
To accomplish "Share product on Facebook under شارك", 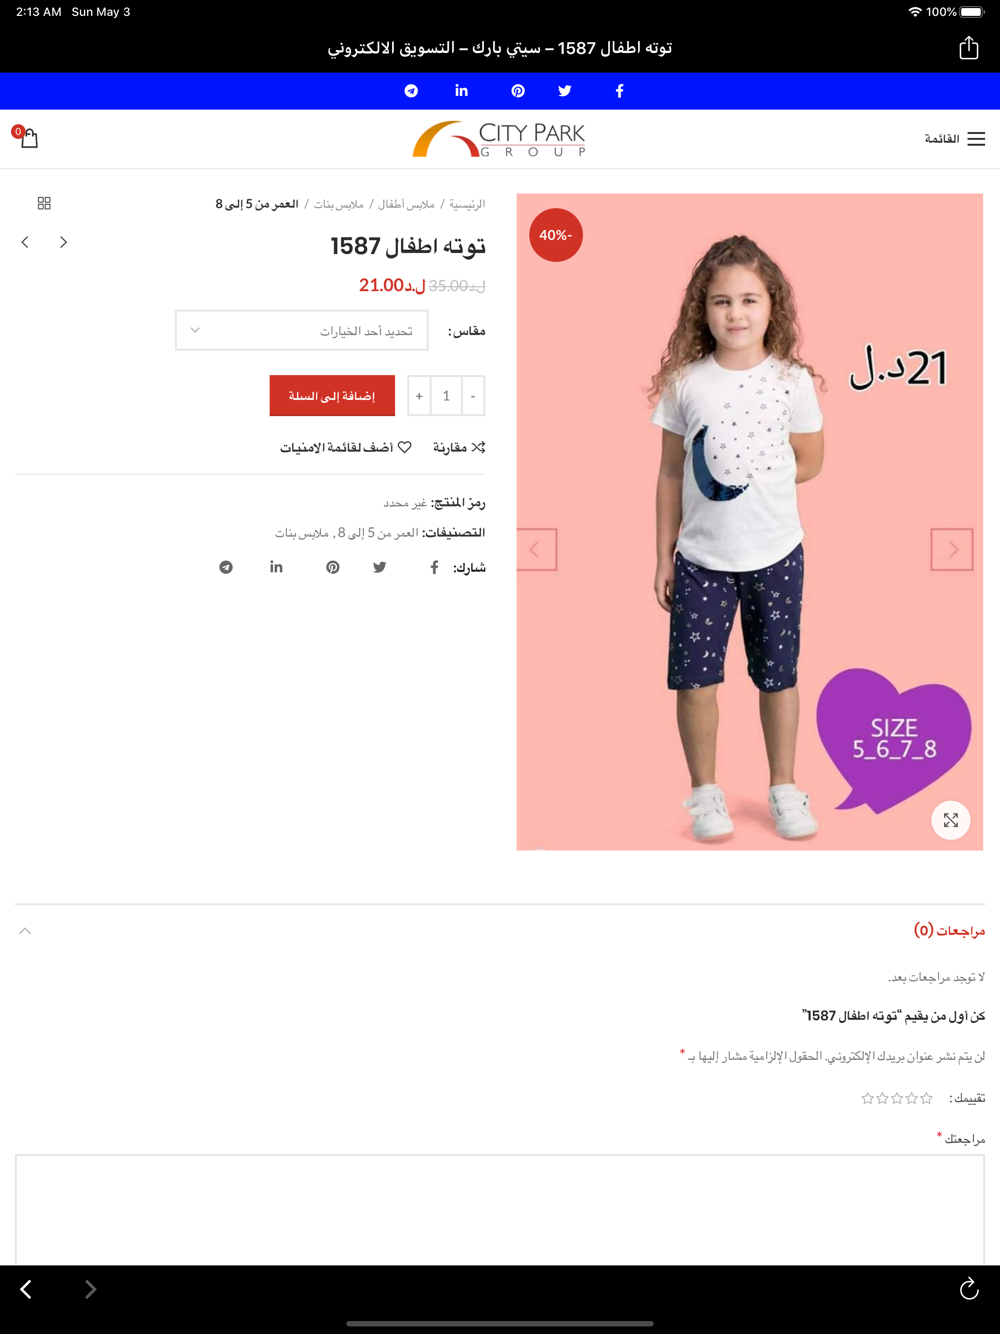I will (434, 567).
